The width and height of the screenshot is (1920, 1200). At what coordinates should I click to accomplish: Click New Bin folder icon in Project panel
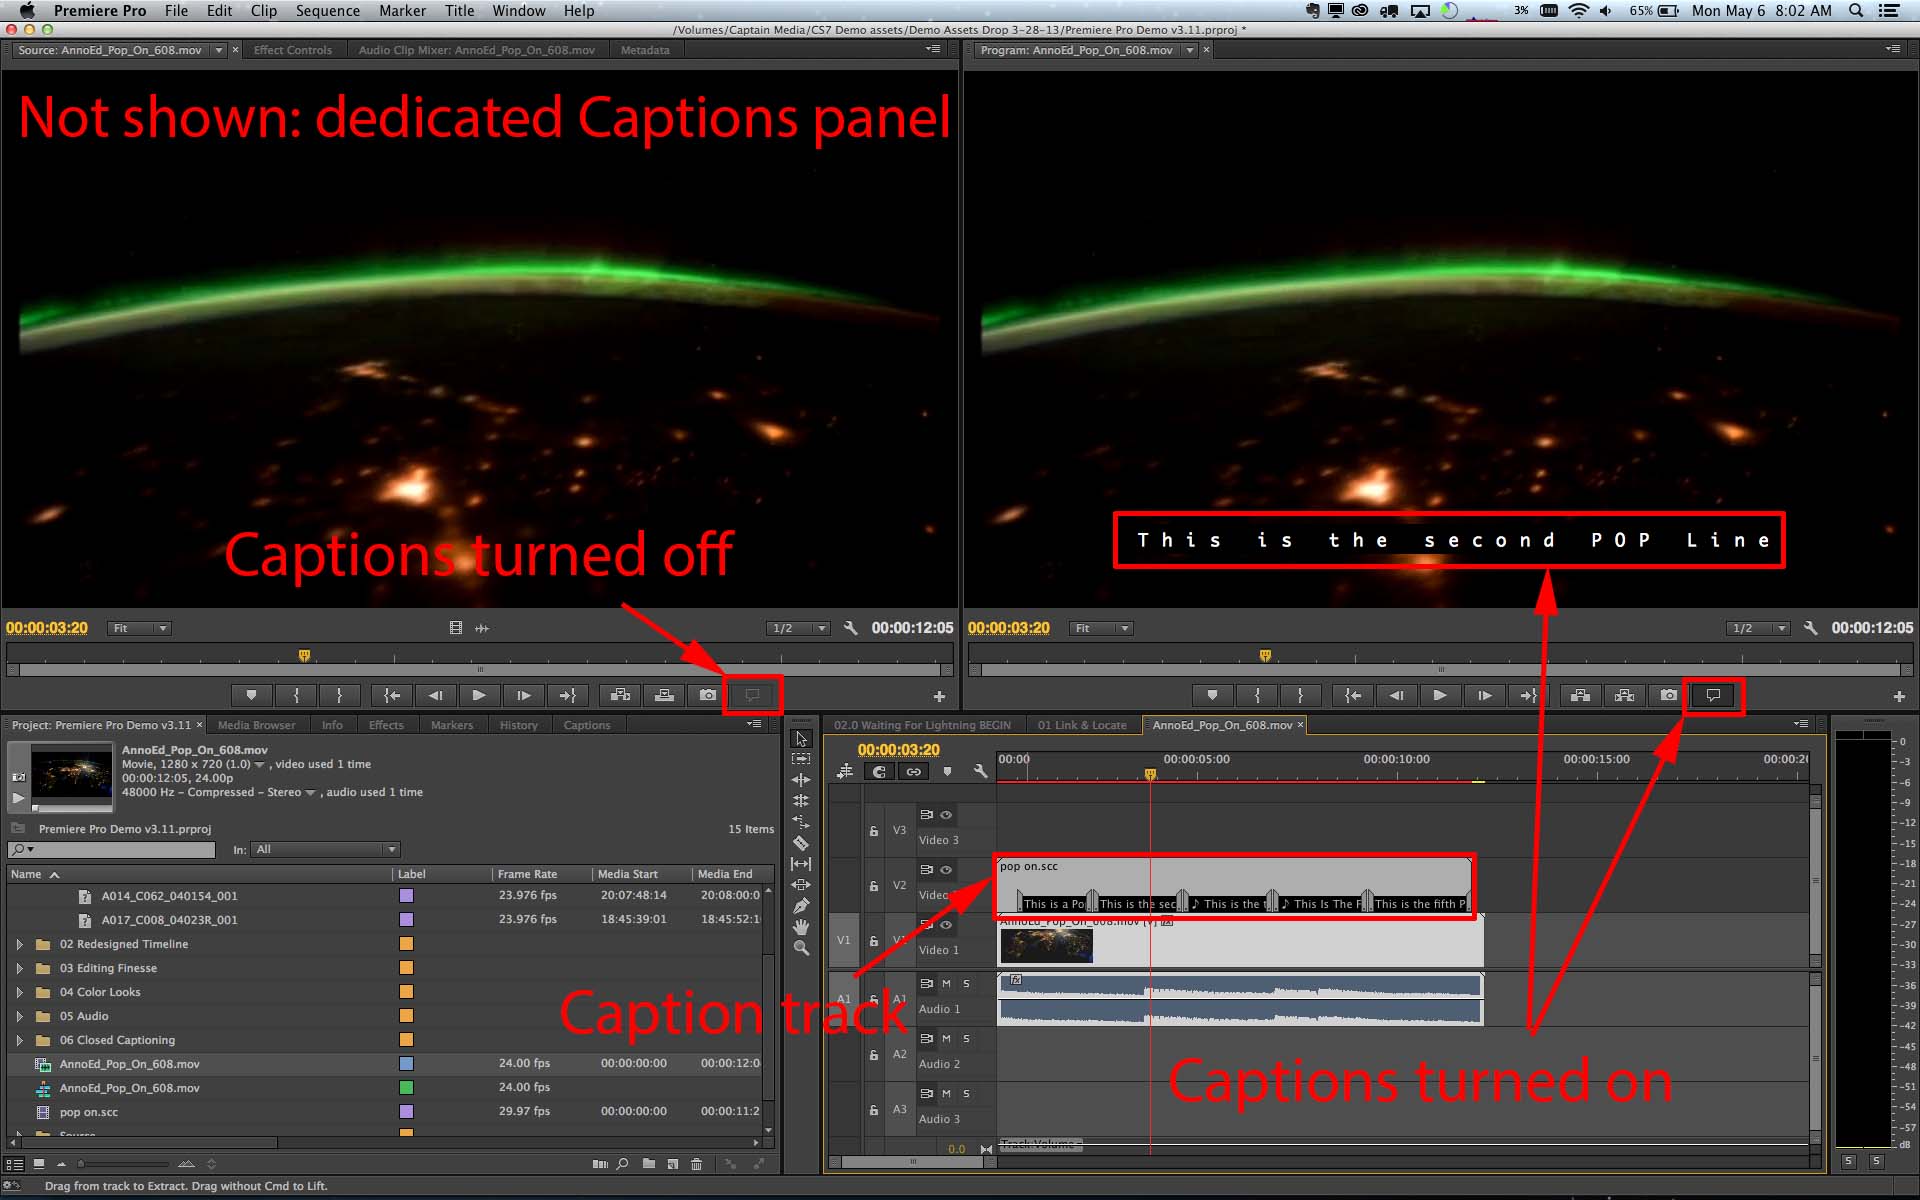[x=649, y=1164]
